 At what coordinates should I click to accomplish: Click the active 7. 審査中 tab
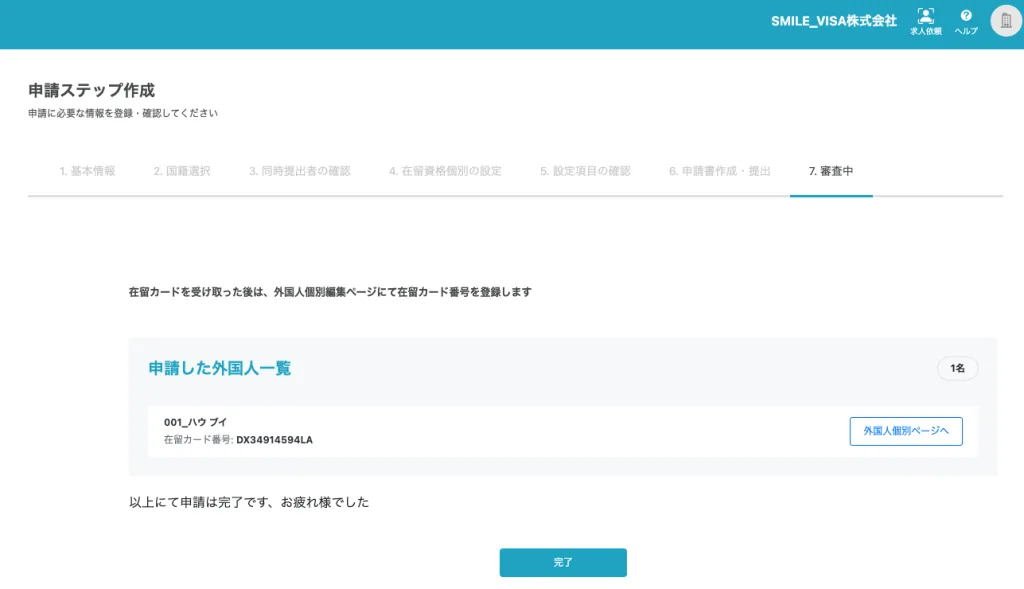(831, 171)
